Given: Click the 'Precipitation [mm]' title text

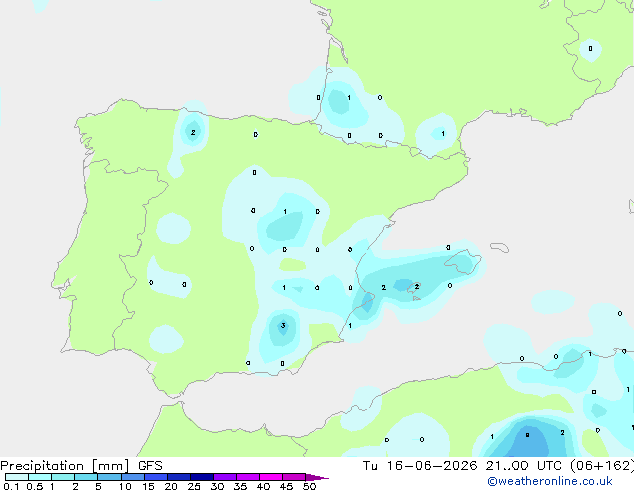Looking at the screenshot, I should click(65, 466).
